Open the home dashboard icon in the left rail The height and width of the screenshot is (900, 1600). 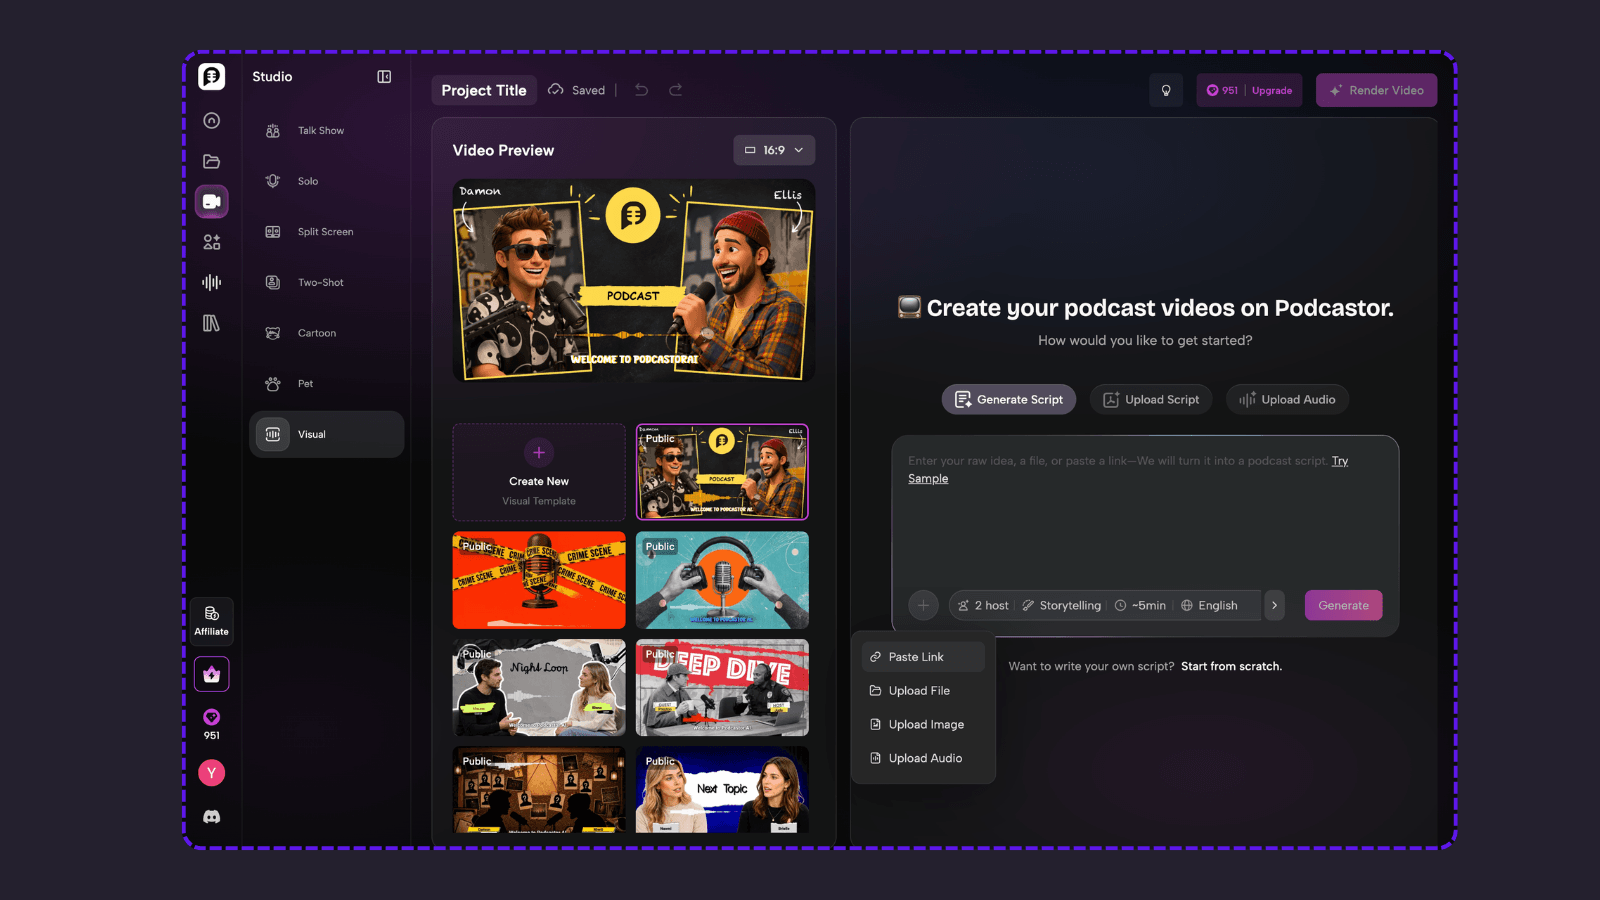pos(211,121)
